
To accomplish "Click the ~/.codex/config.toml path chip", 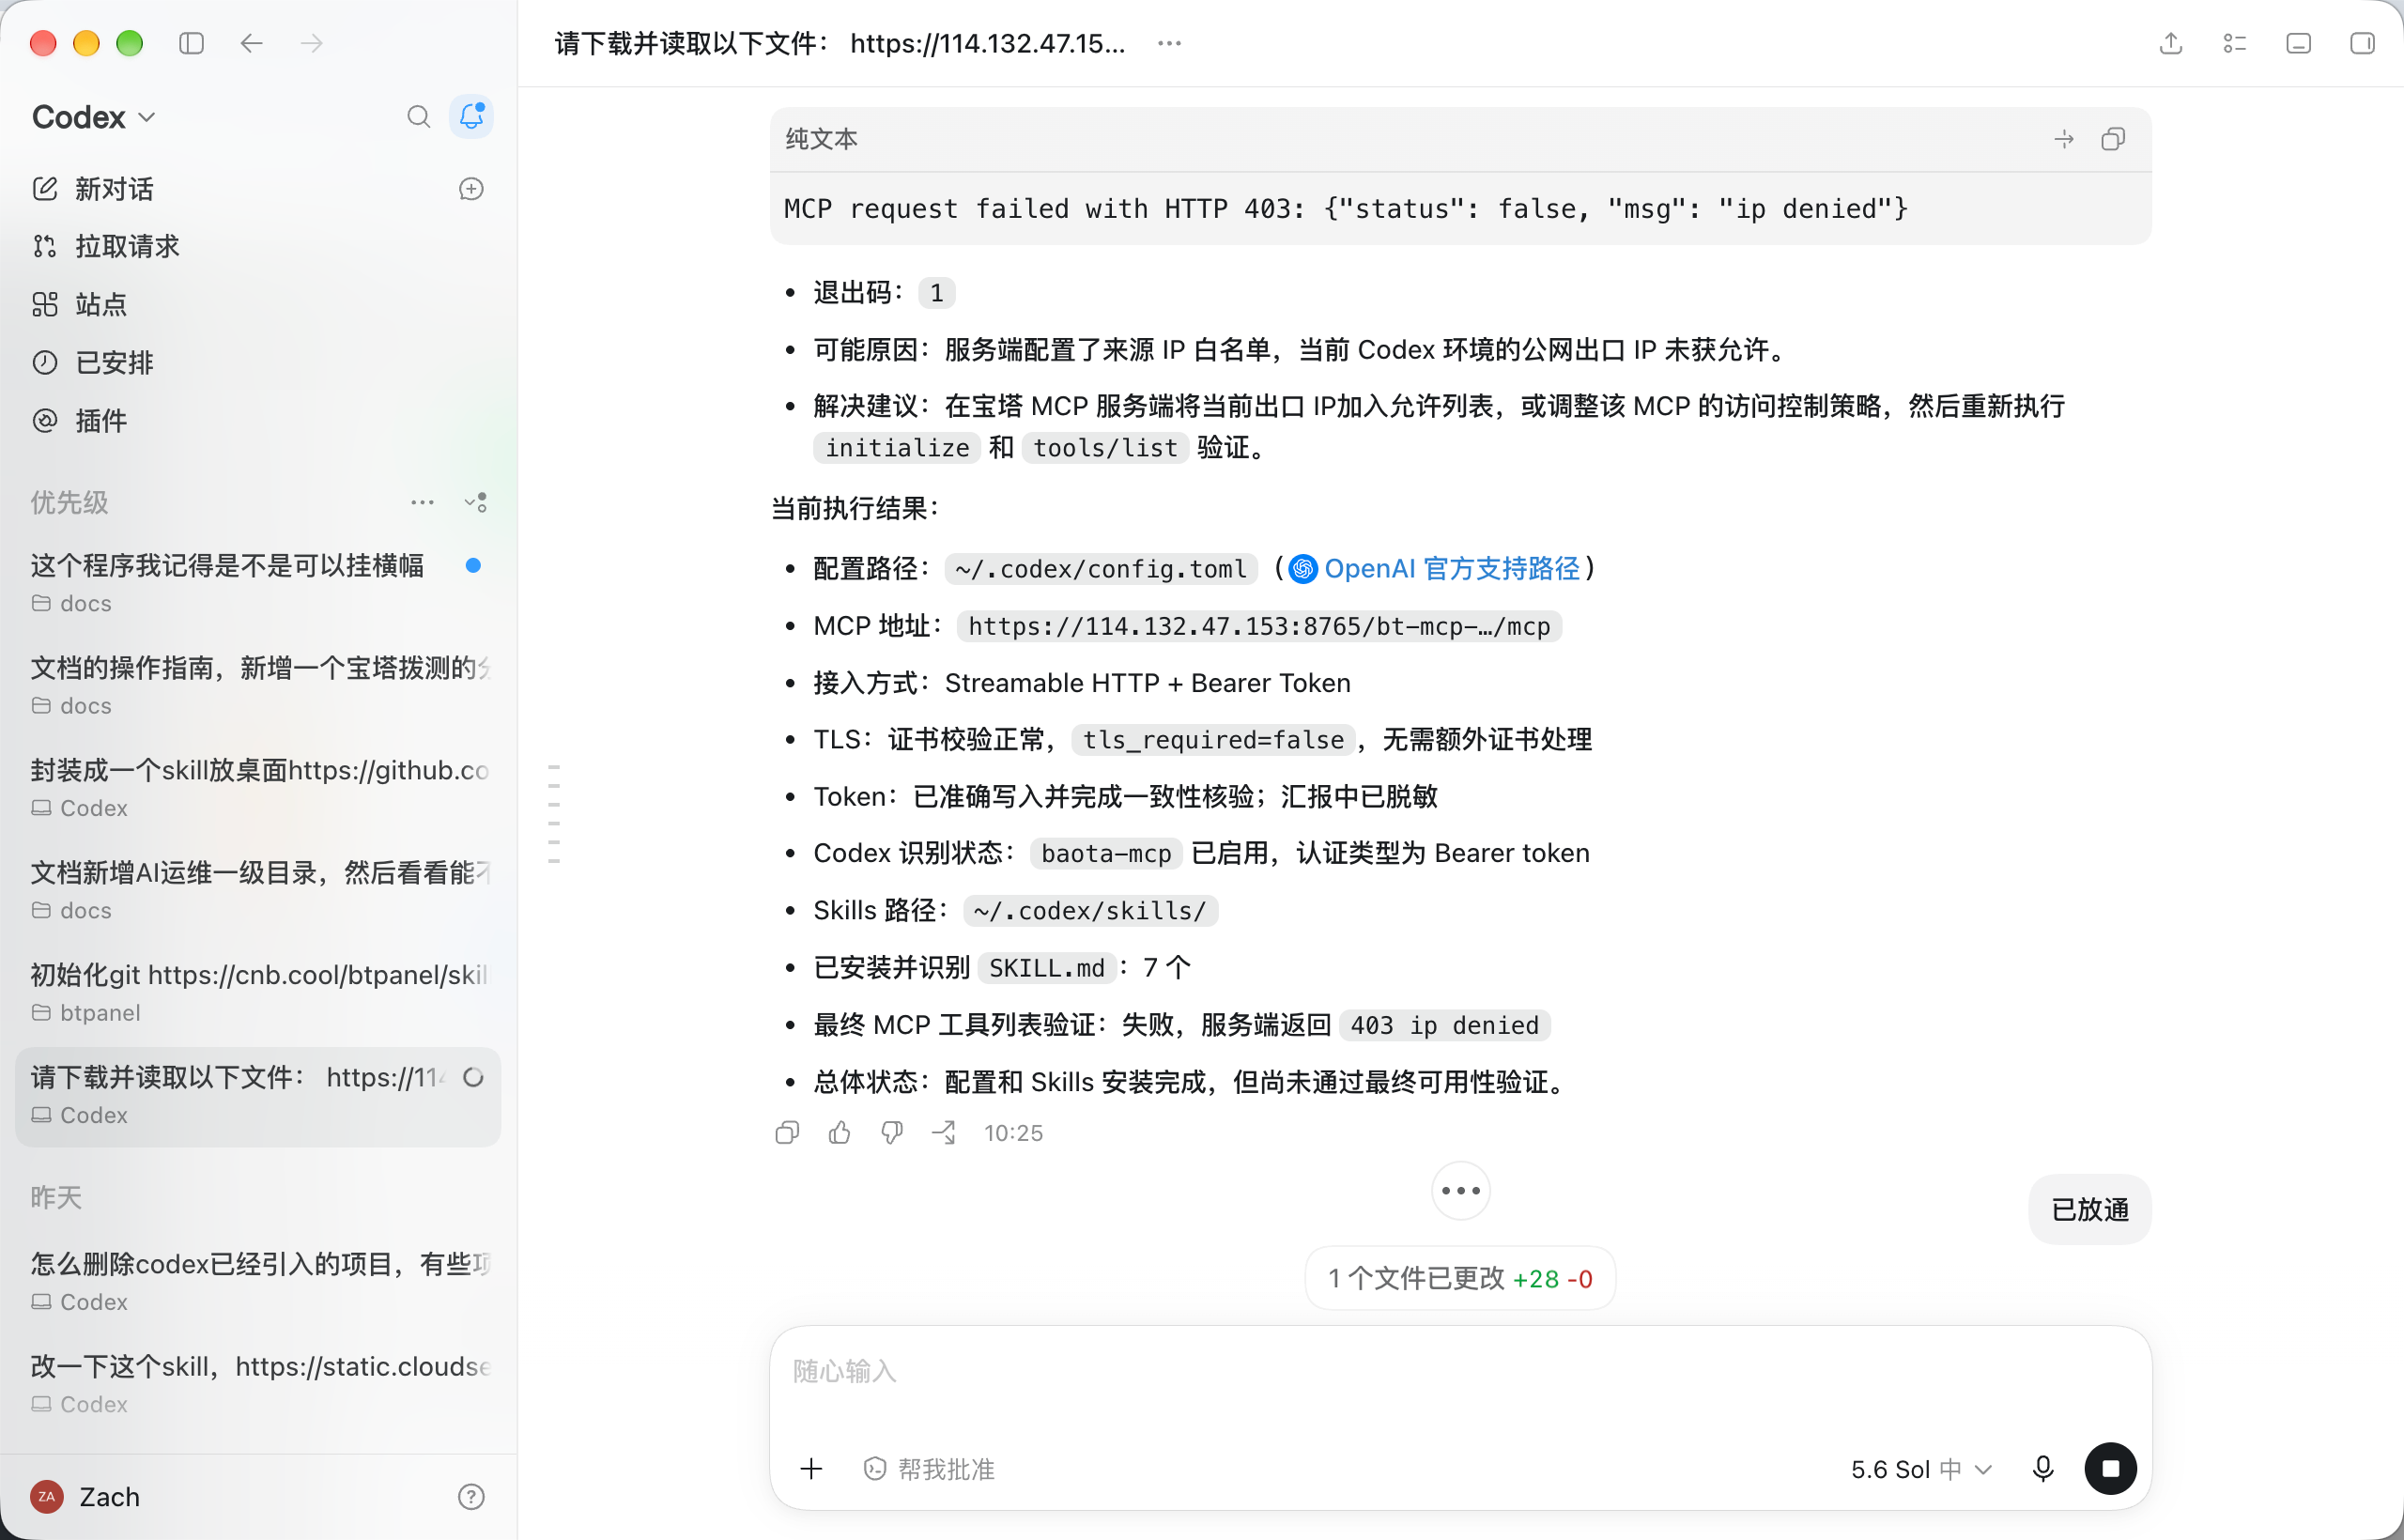I will [1101, 569].
